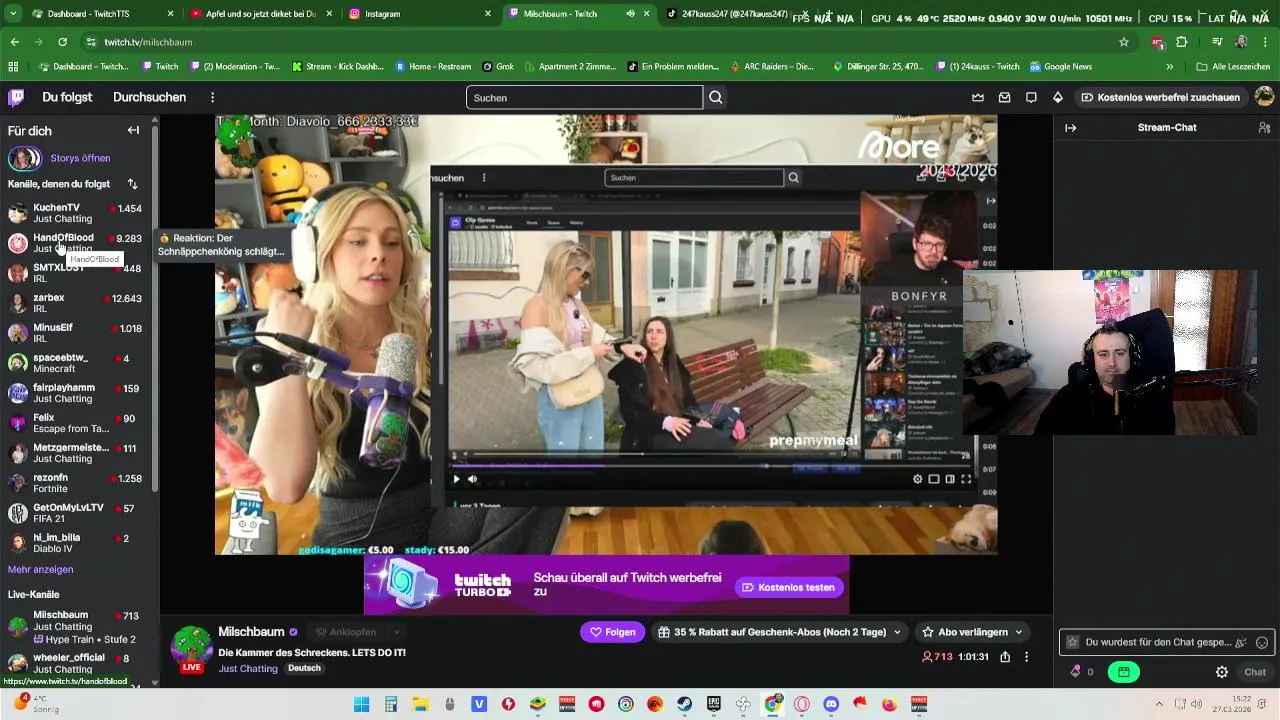The width and height of the screenshot is (1280, 720).
Task: Open the Bits balance icon in chat
Action: tap(1076, 672)
